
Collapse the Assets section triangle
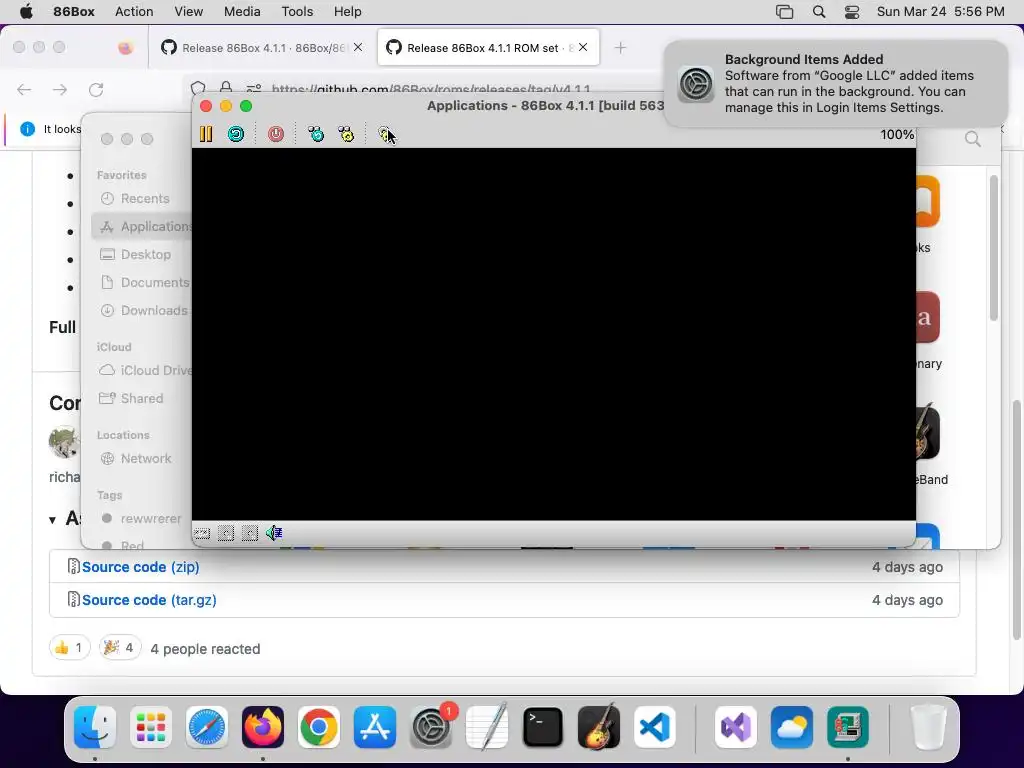52,520
